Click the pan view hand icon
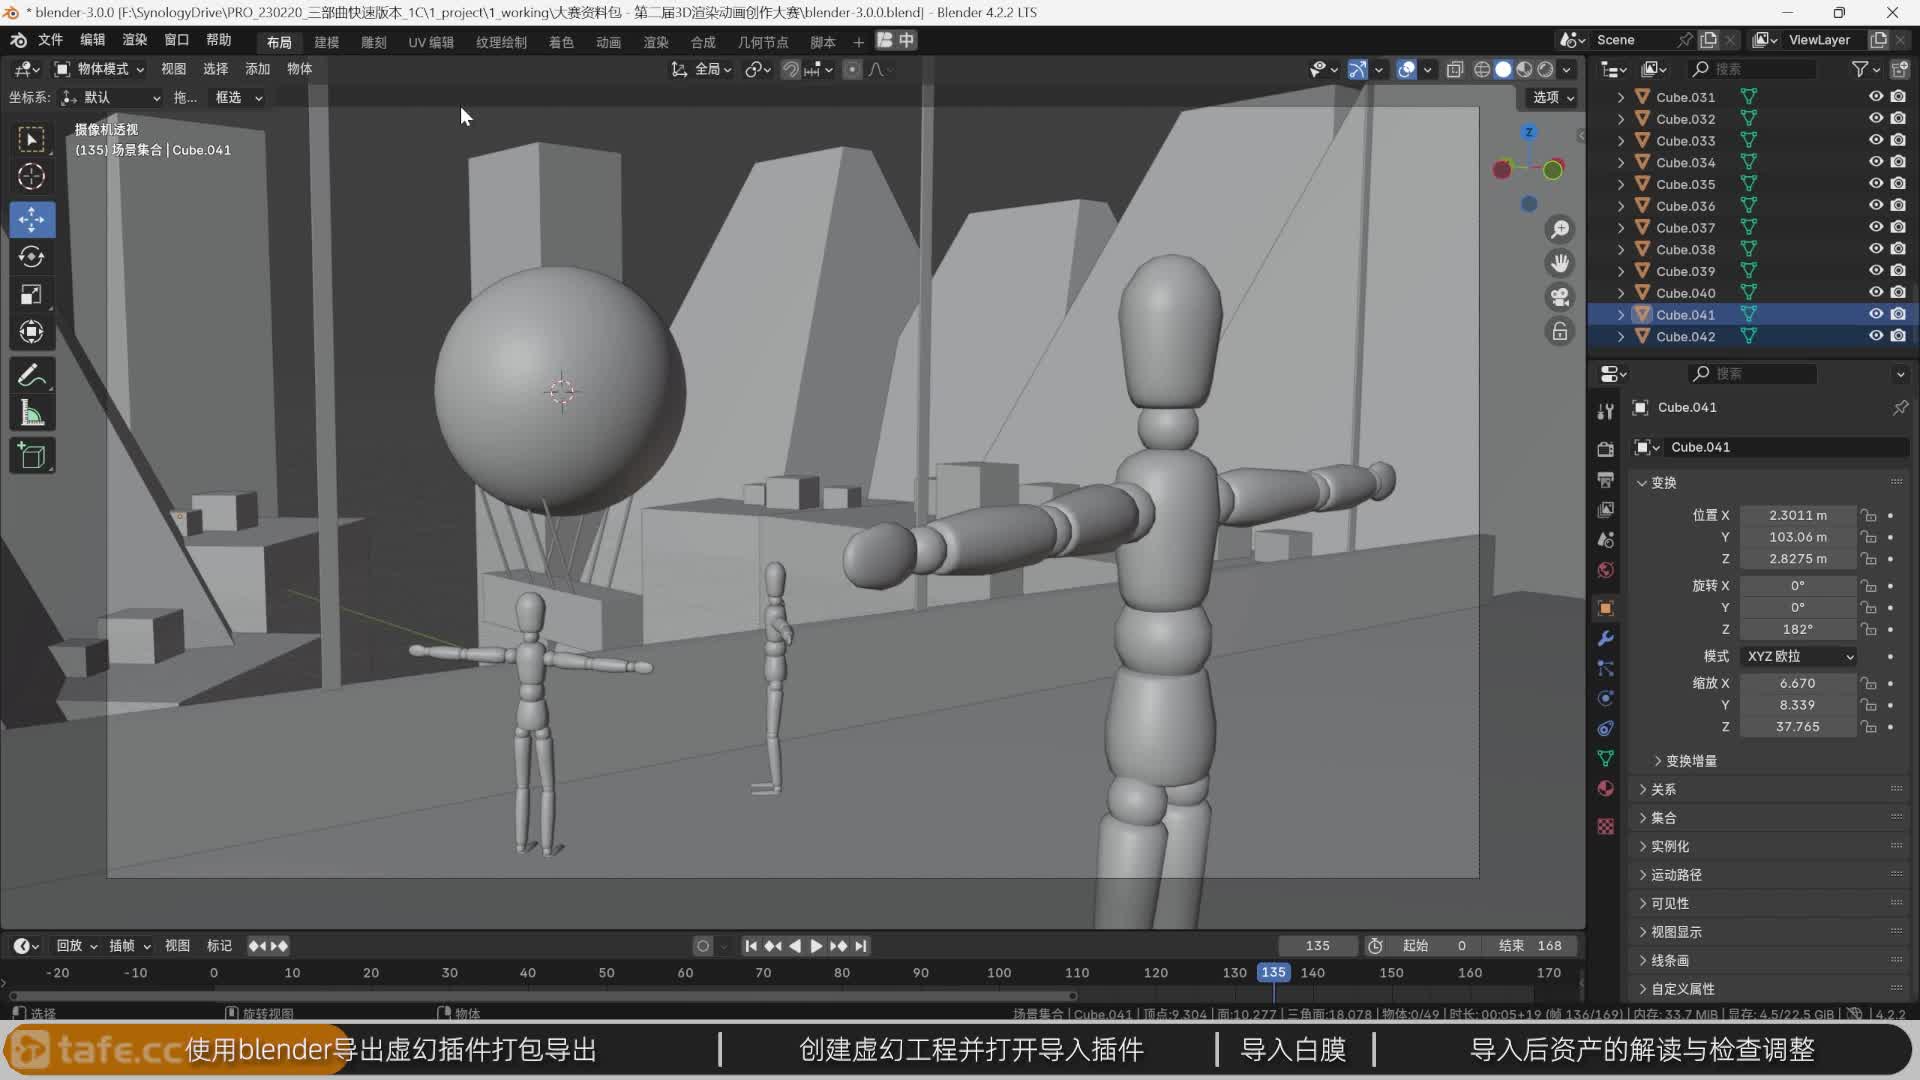This screenshot has height=1080, width=1920. (1559, 263)
